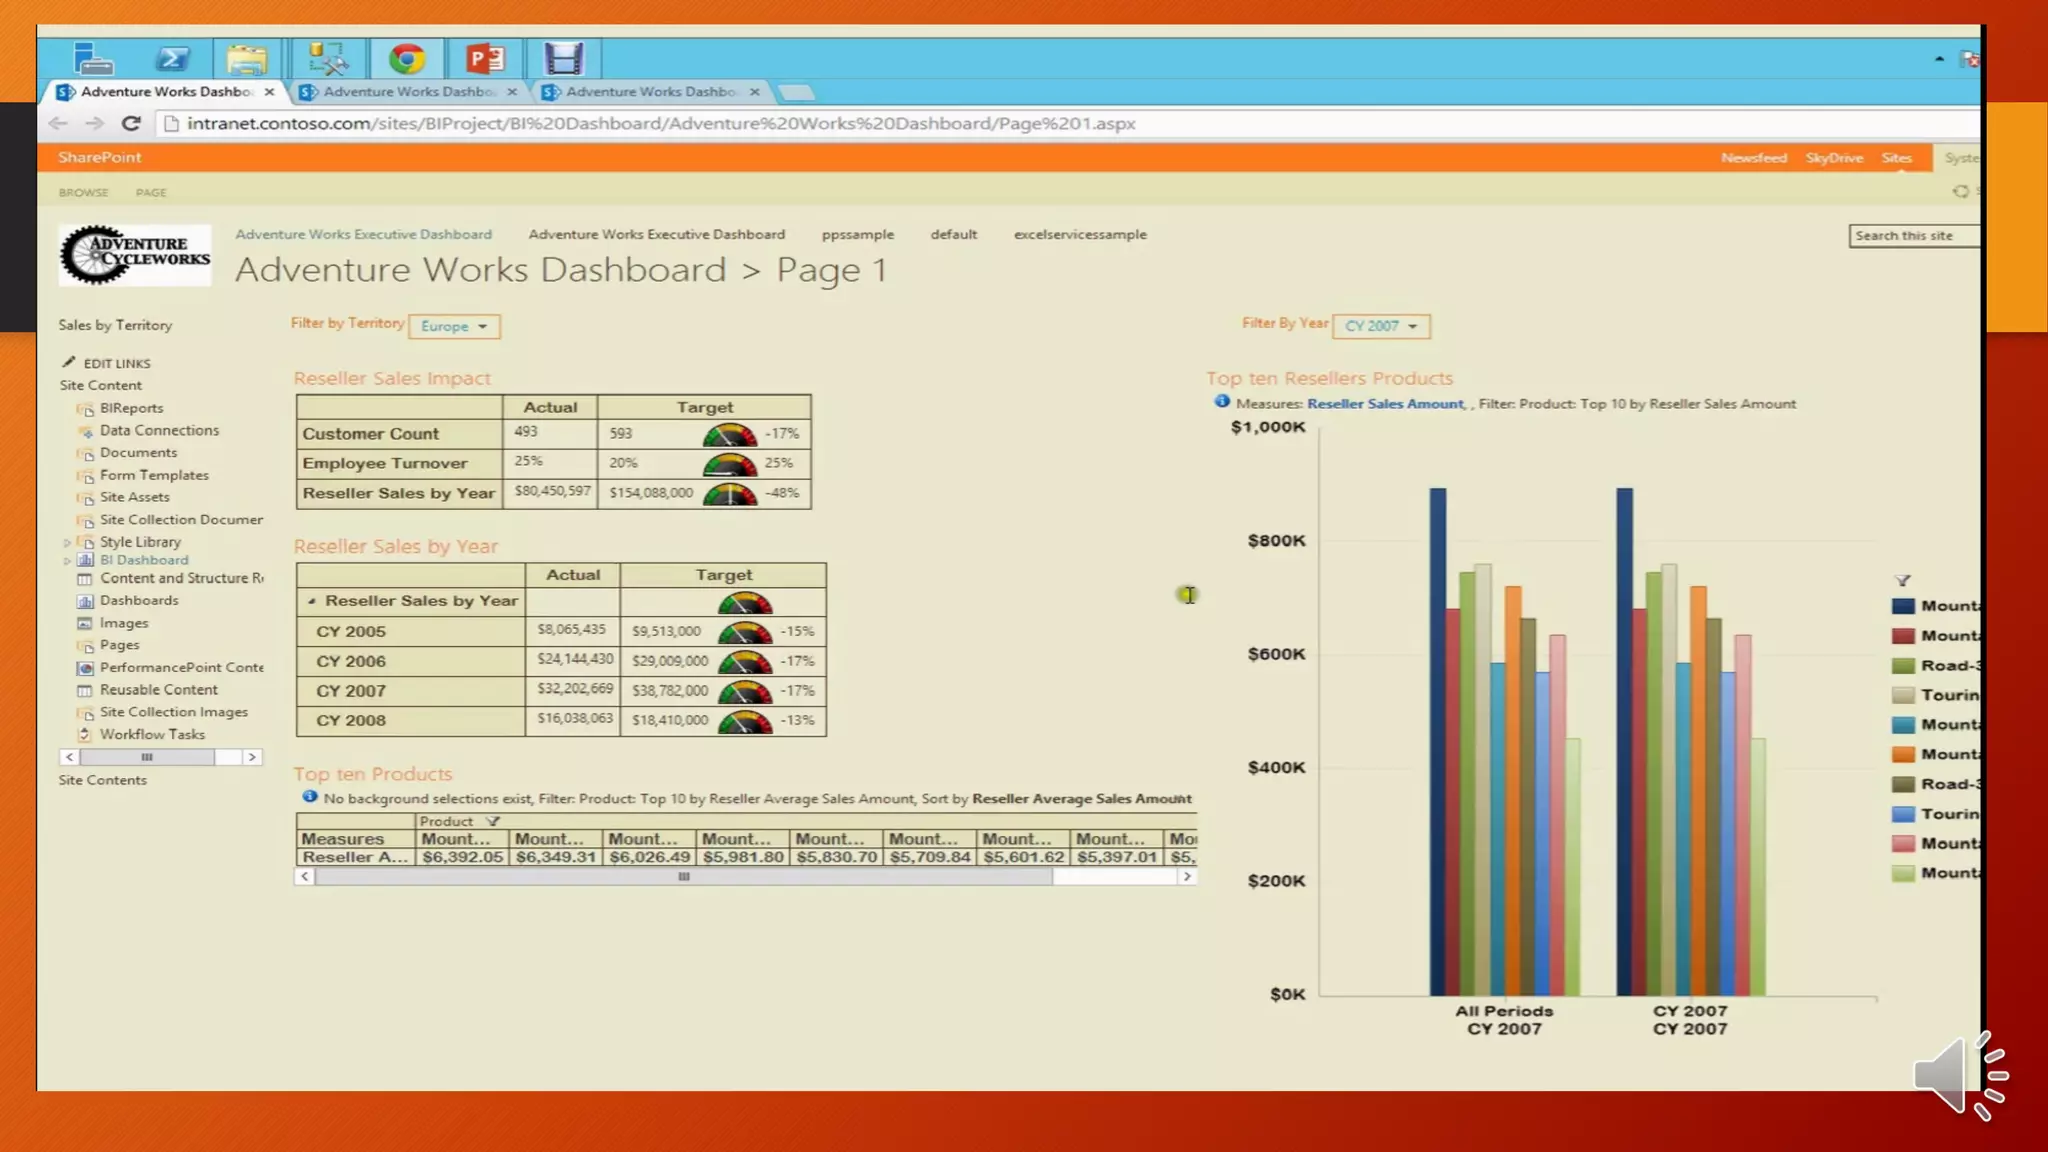Screen dimensions: 2048x1152
Task: Click the CY 2007 target gauge indicator
Action: (745, 691)
